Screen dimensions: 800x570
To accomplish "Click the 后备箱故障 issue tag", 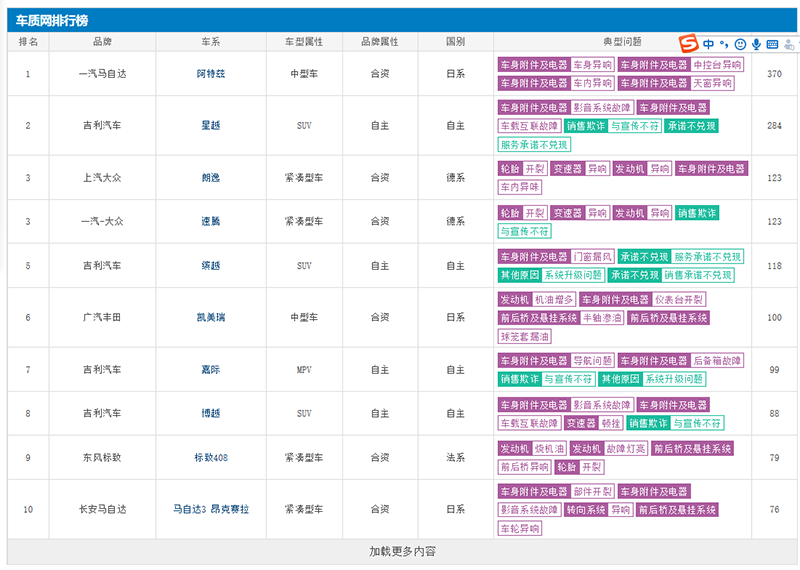I will [x=717, y=361].
